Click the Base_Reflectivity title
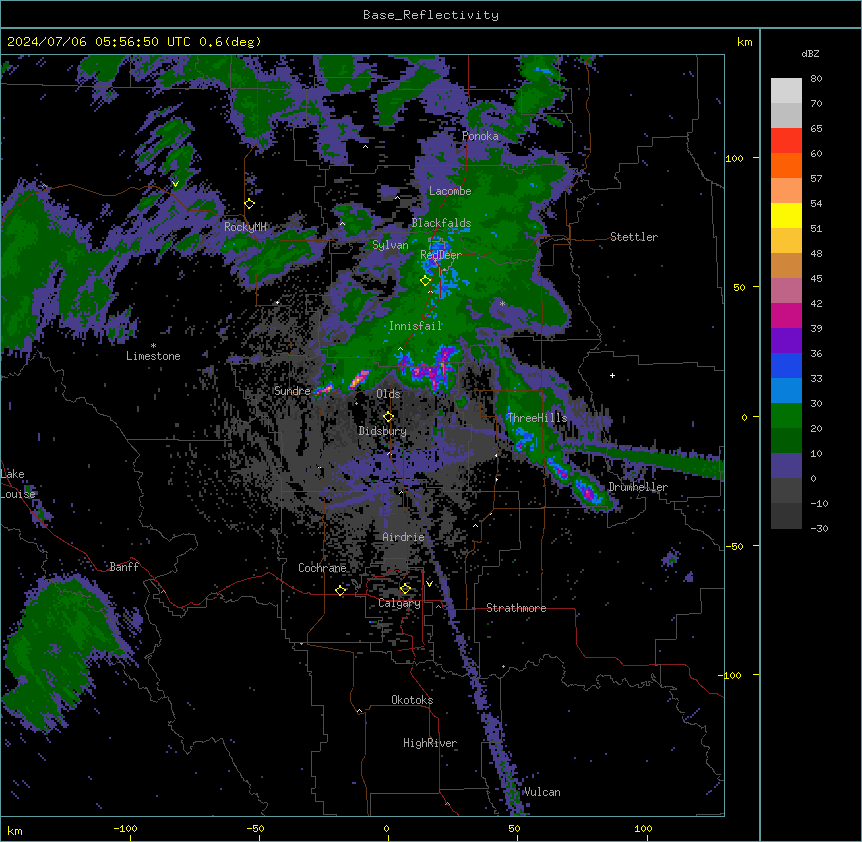The image size is (862, 842). 431,15
